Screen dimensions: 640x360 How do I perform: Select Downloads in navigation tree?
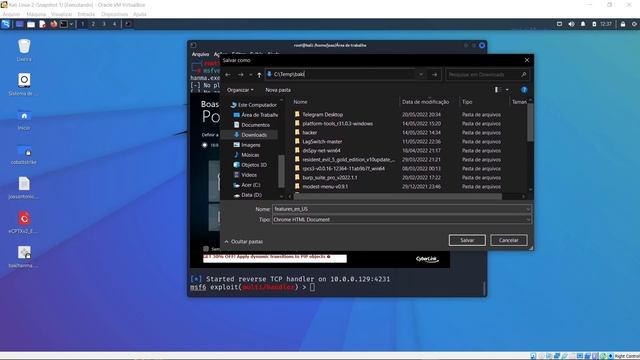click(x=250, y=135)
